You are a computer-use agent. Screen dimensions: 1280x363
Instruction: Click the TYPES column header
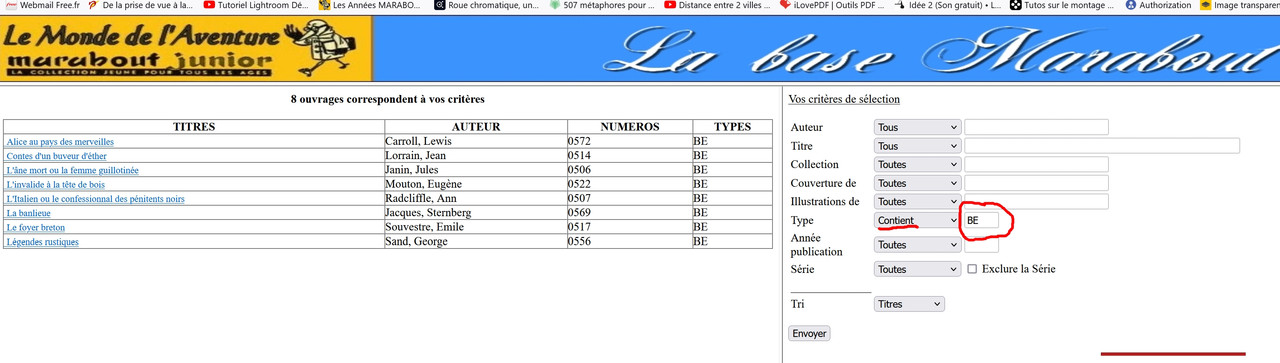coord(732,127)
